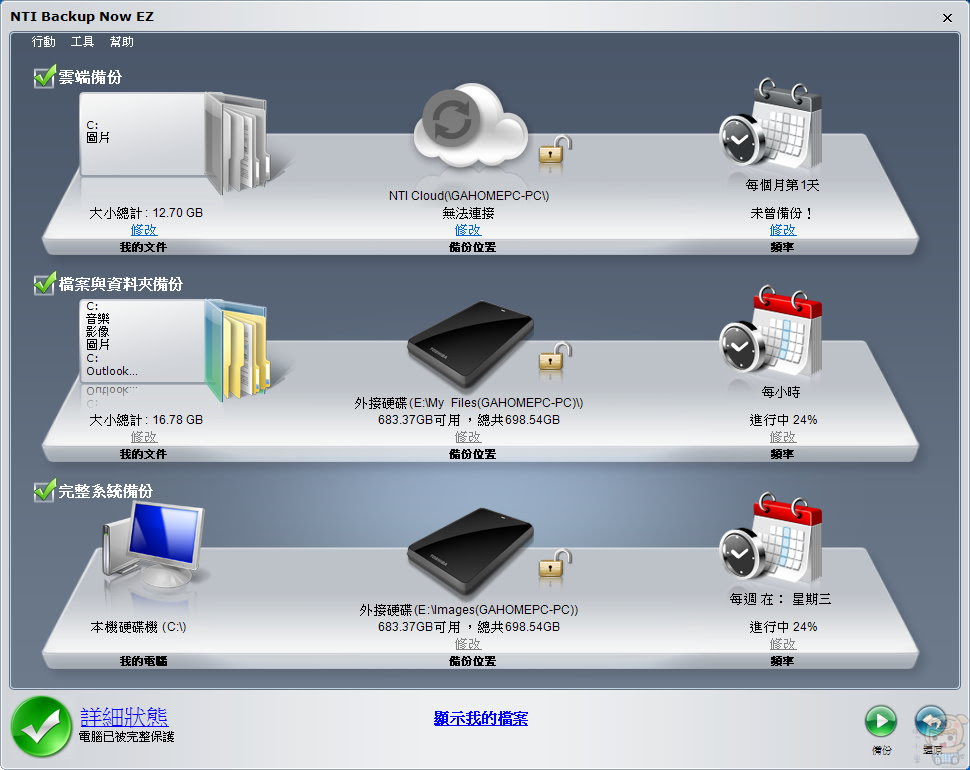Click the 每個月第1天 calendar clock icon
The height and width of the screenshot is (770, 970).
pyautogui.click(x=771, y=123)
